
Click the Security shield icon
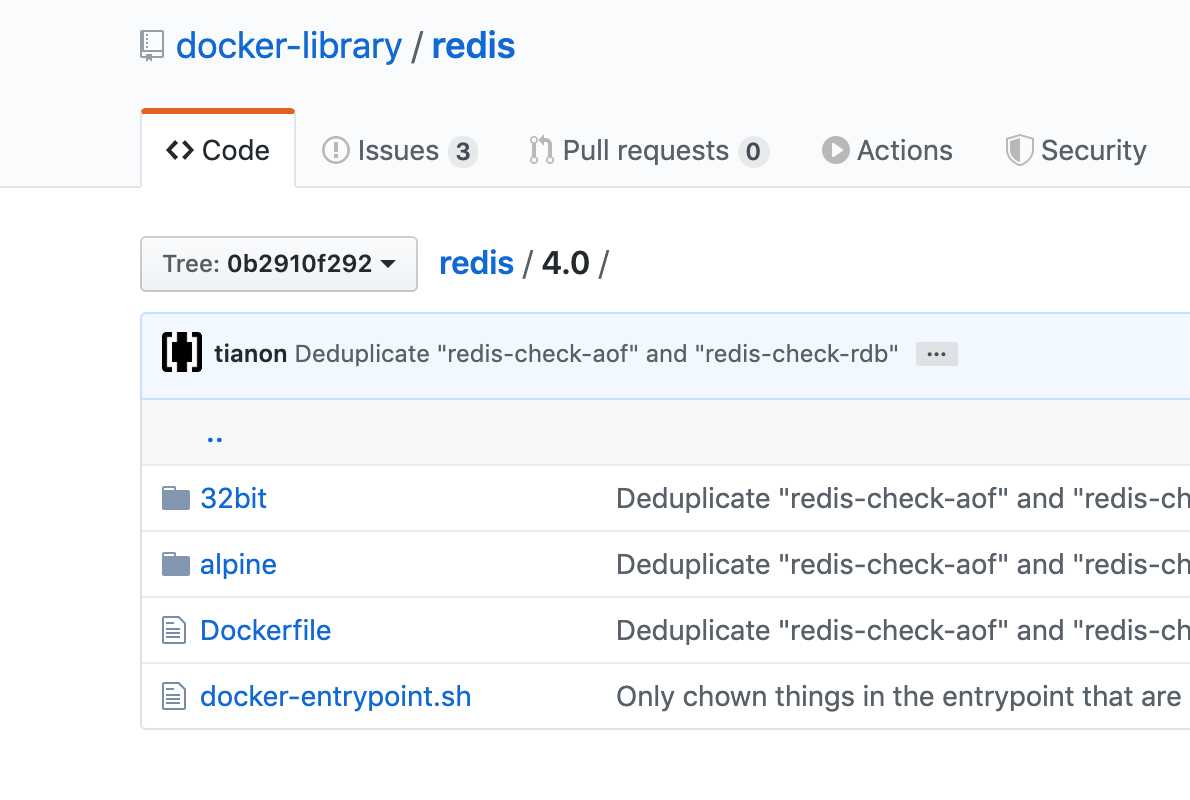pyautogui.click(x=1019, y=150)
